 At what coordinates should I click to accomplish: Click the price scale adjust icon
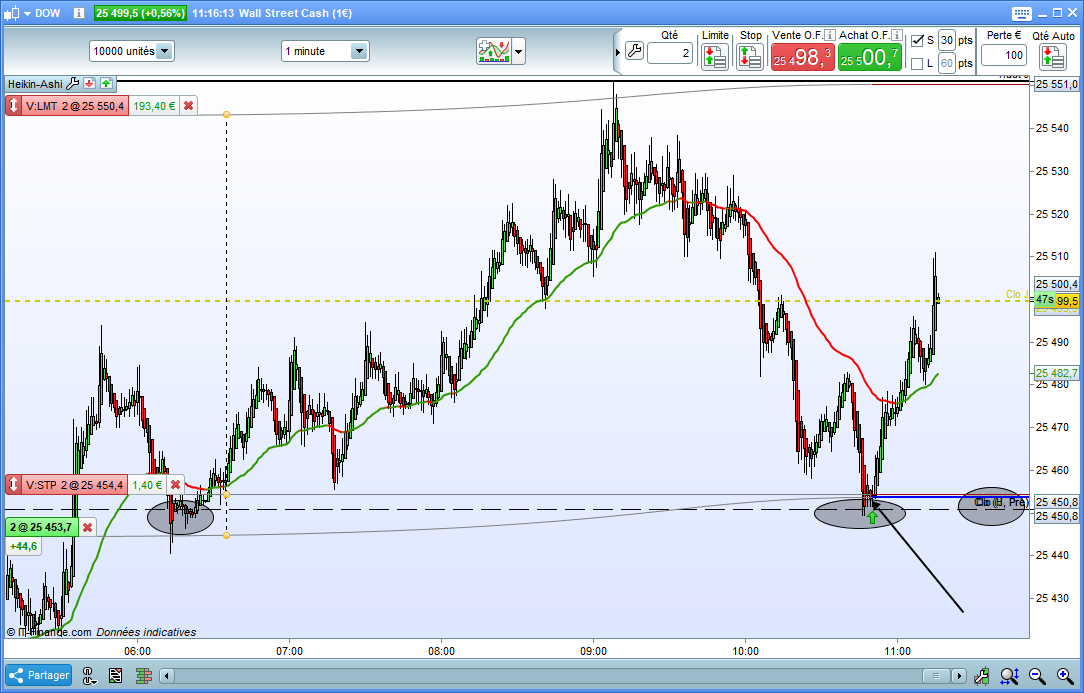pyautogui.click(x=981, y=676)
